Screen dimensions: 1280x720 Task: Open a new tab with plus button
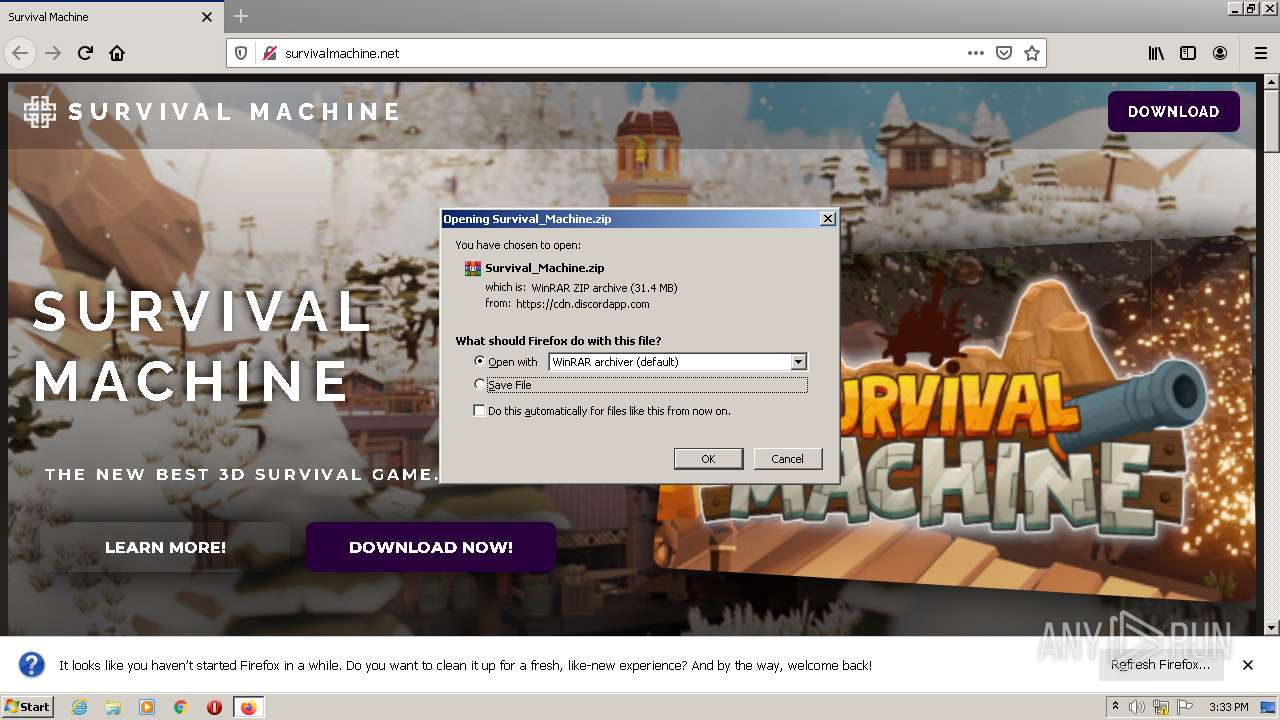pos(241,16)
